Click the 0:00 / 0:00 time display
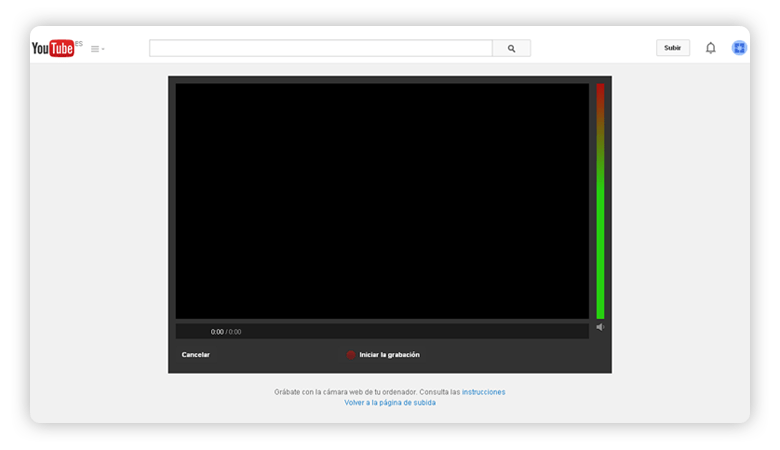This screenshot has width=780, height=450. click(x=226, y=332)
